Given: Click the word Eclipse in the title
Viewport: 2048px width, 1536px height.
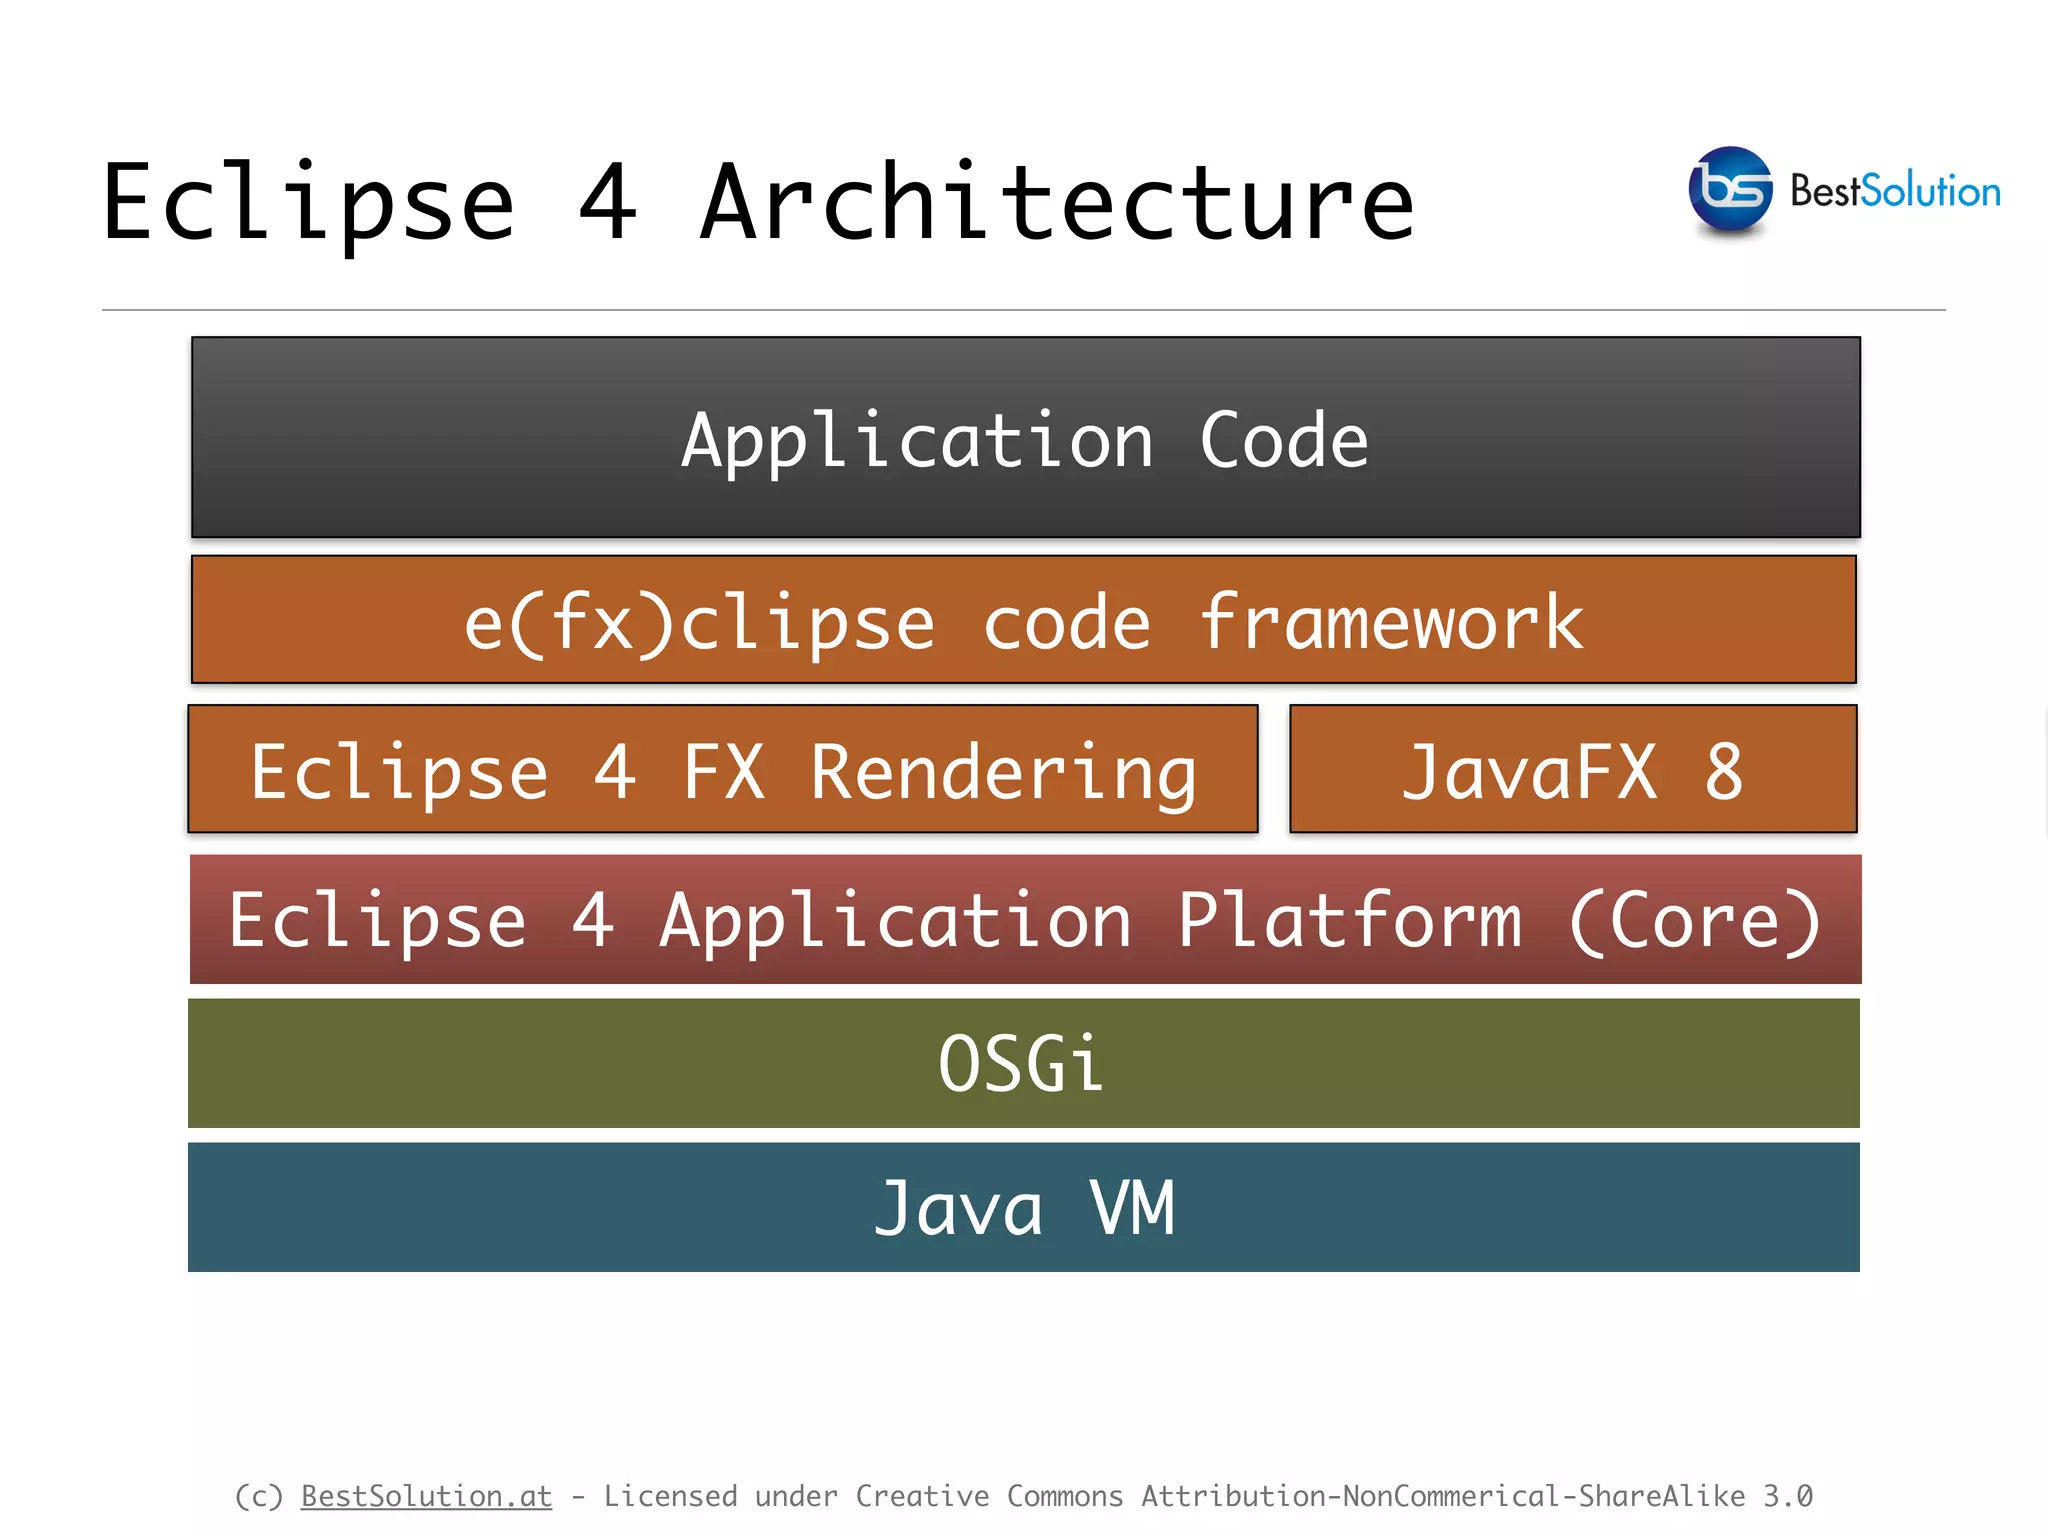Looking at the screenshot, I should [308, 203].
